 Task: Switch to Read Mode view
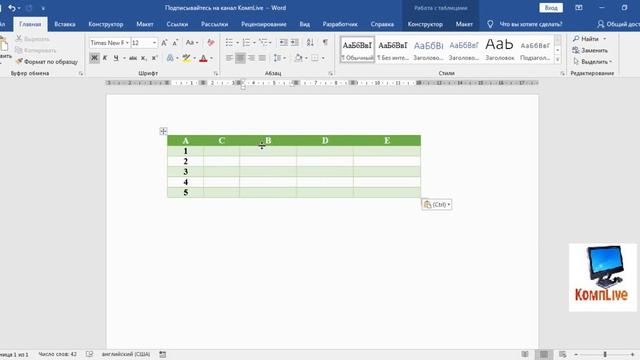coord(525,354)
